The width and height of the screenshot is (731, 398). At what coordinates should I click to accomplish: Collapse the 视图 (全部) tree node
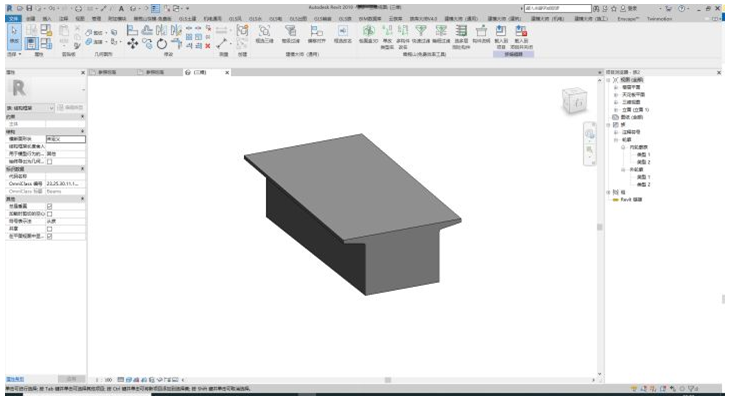608,80
